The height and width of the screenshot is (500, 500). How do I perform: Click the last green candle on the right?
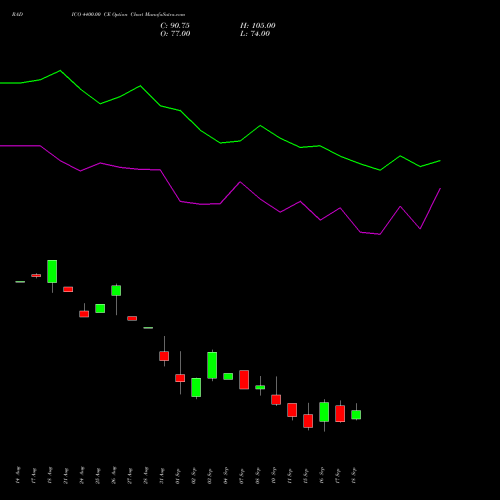pos(356,415)
